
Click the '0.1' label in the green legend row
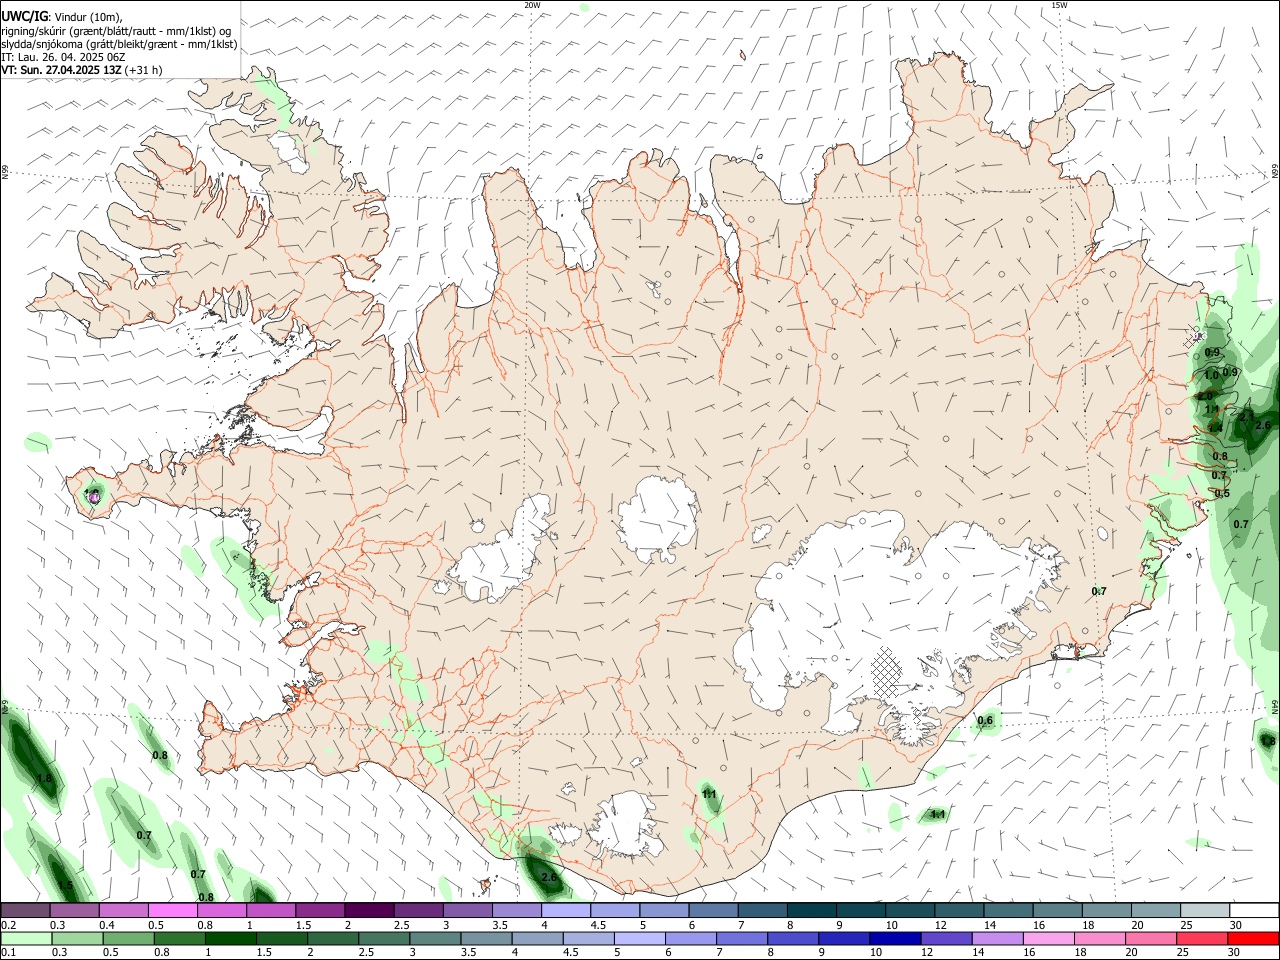tap(9, 952)
